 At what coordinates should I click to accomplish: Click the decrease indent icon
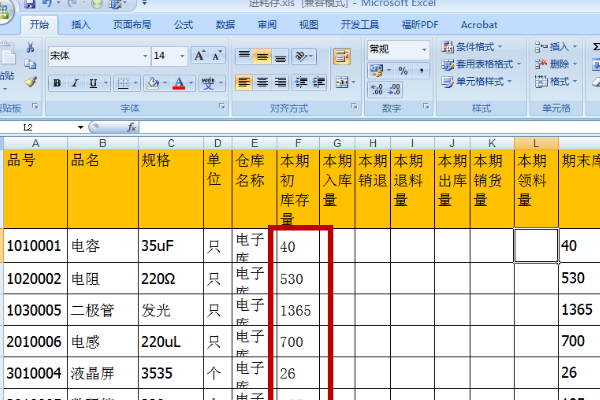[301, 82]
